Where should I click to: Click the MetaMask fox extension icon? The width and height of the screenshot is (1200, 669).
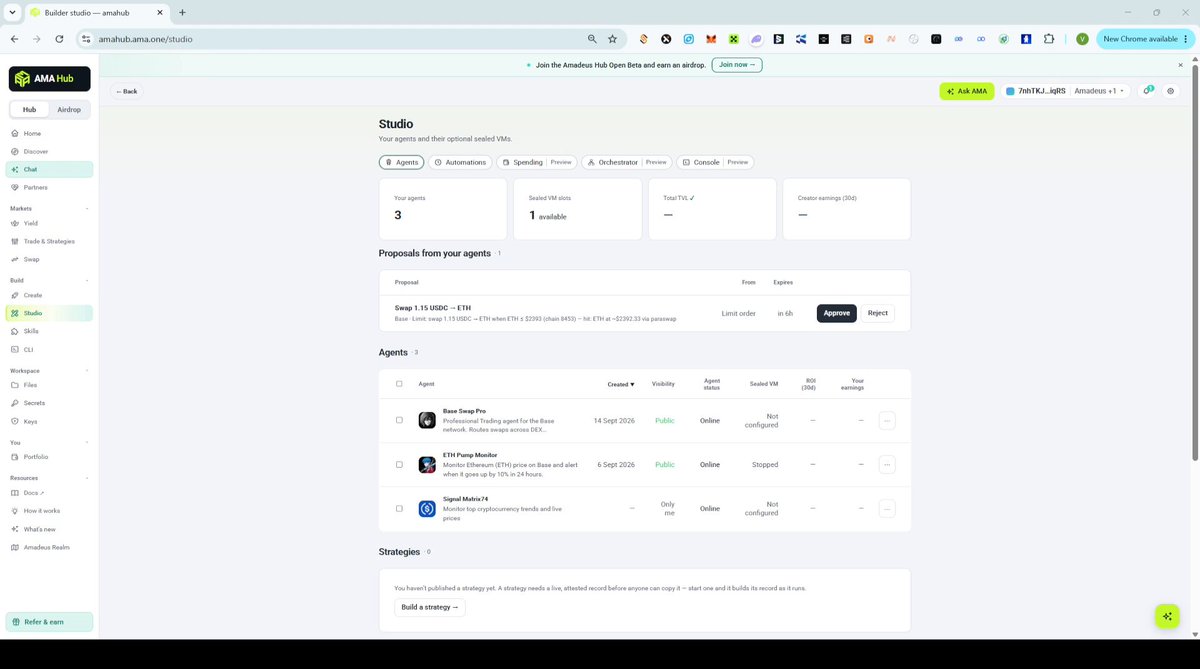pyautogui.click(x=711, y=39)
